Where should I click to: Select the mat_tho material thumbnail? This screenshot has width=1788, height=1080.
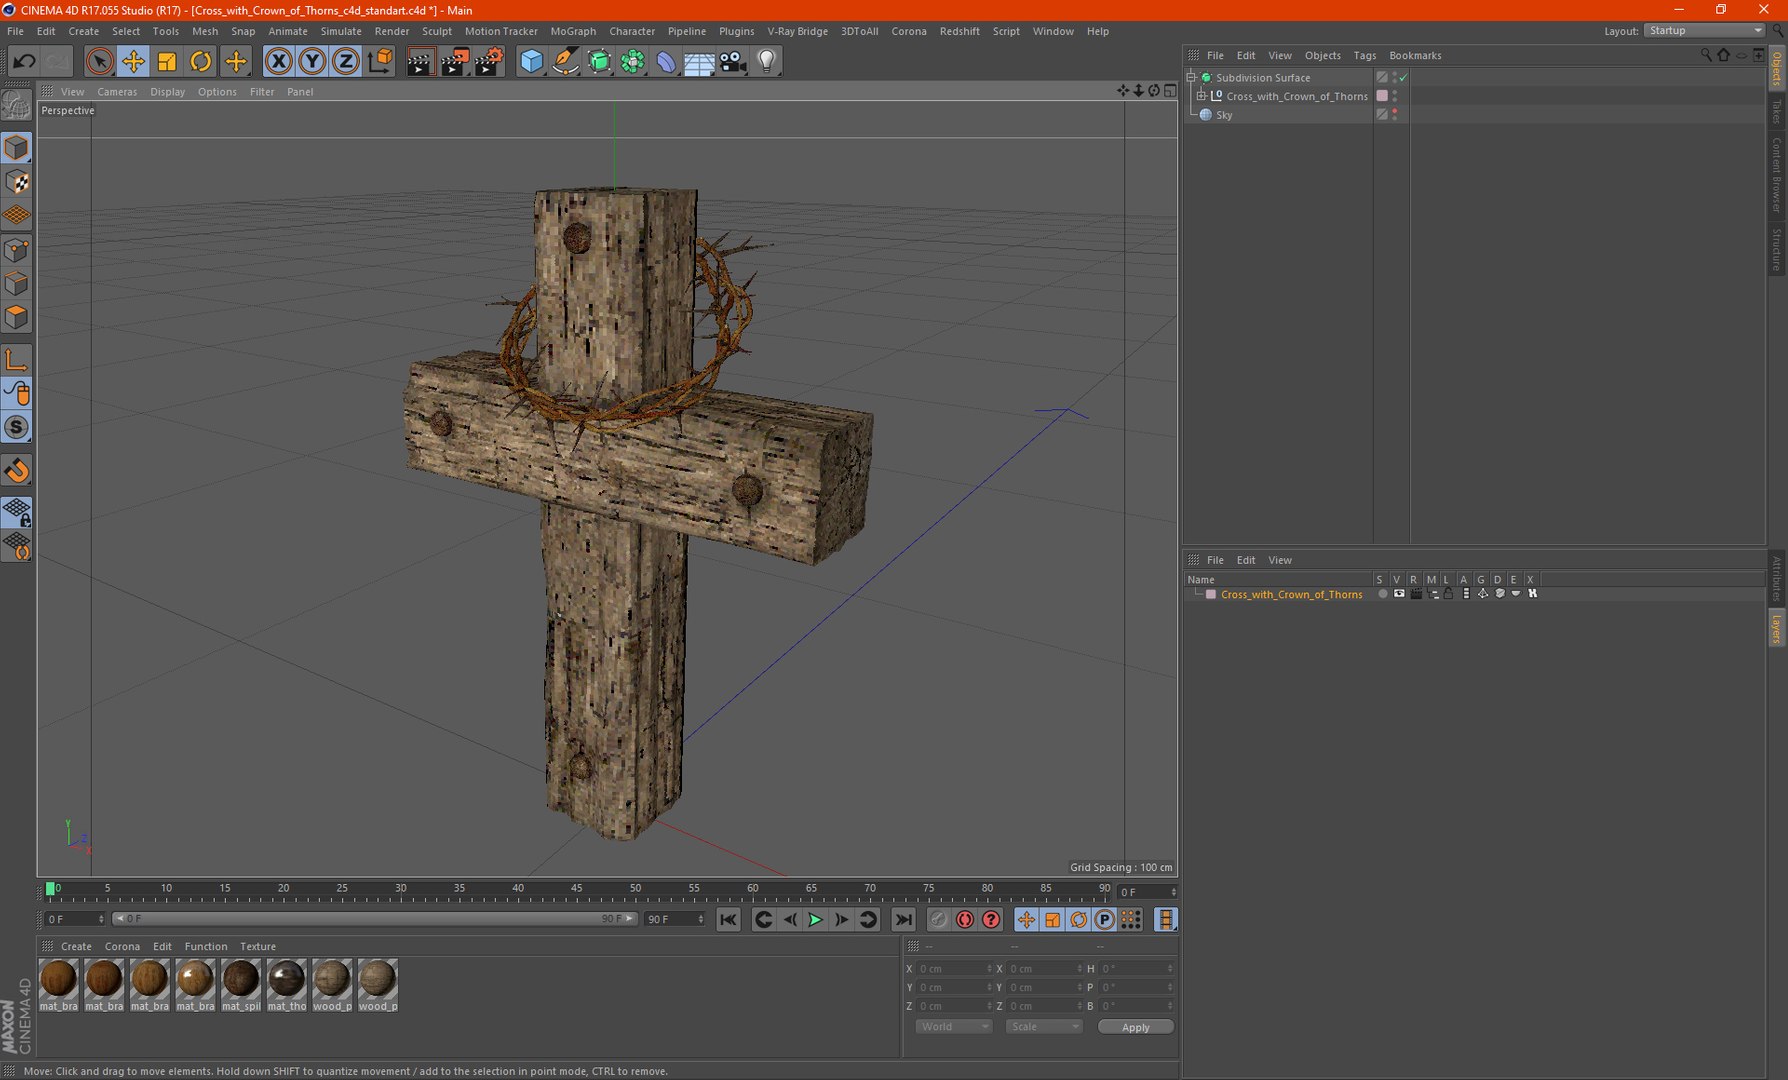point(286,985)
